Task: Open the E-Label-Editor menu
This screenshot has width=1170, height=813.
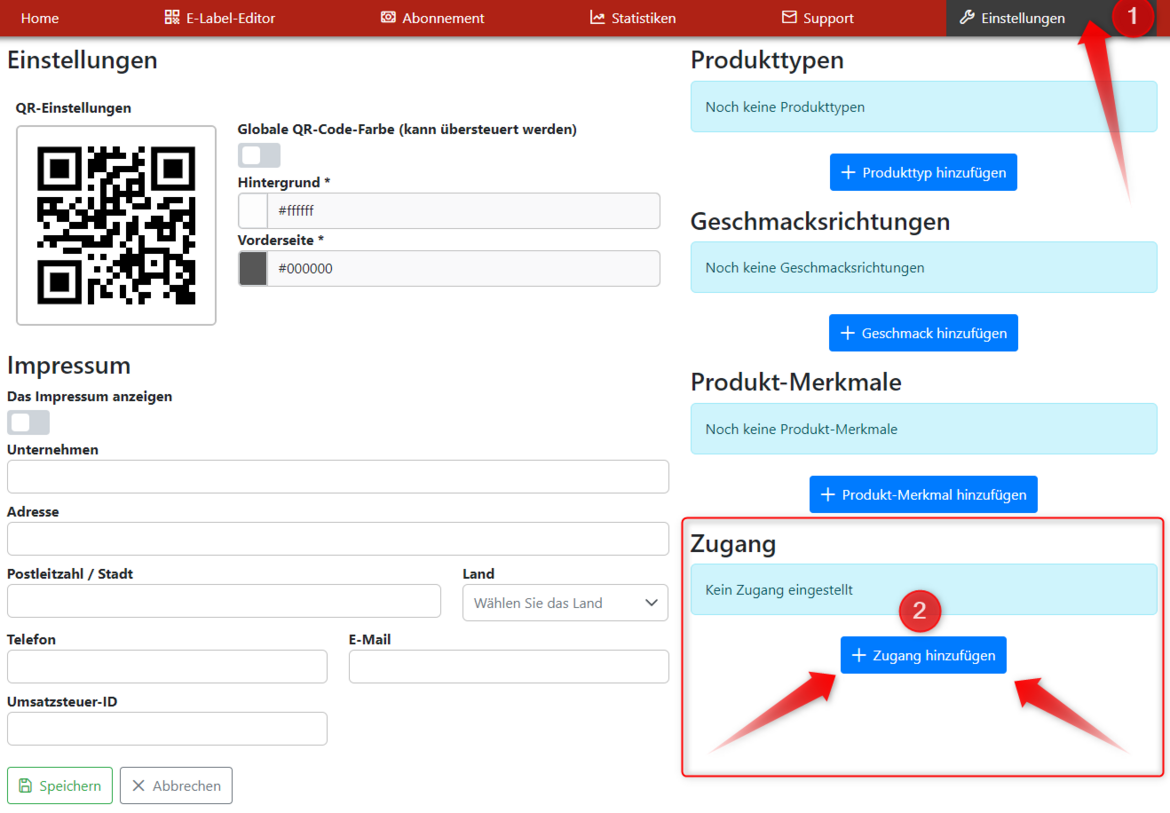Action: click(219, 18)
